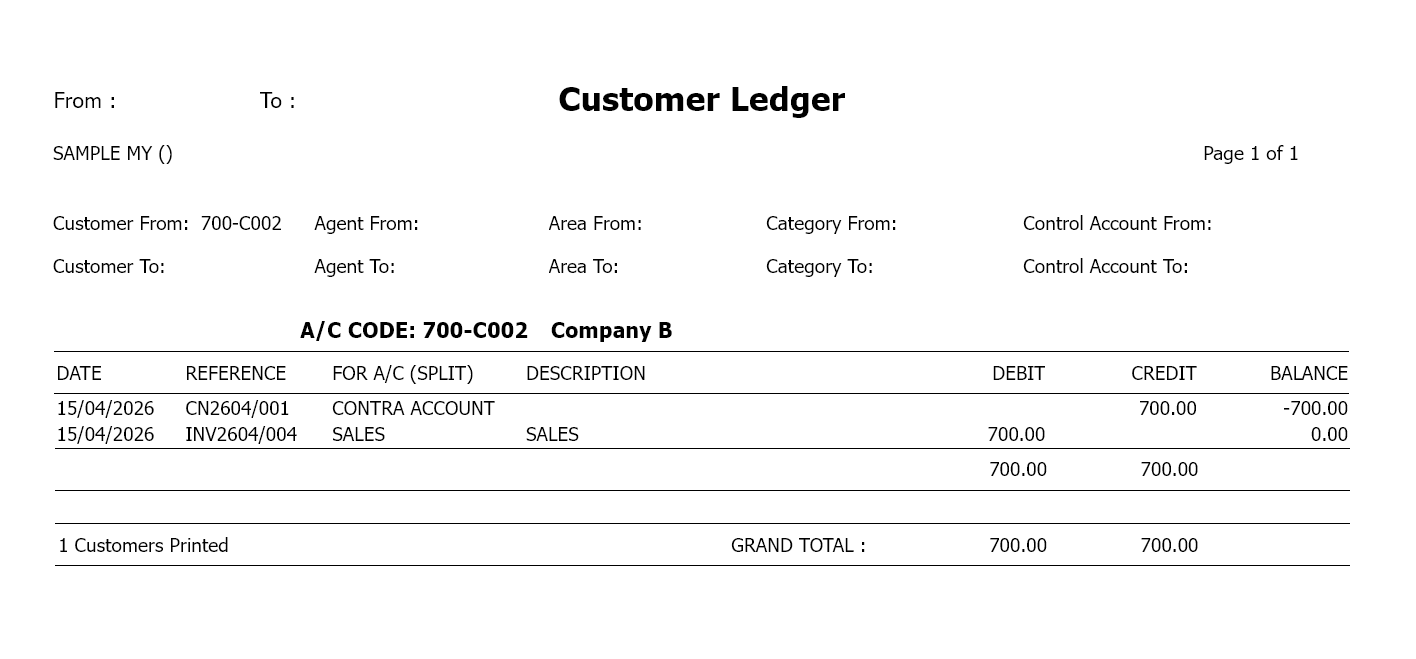This screenshot has height=659, width=1416.
Task: Click the CN2604/001 reference entry
Action: [237, 409]
